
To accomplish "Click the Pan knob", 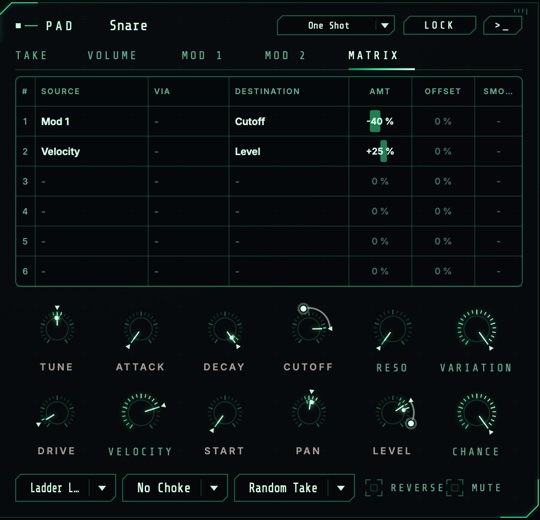I will tap(309, 412).
